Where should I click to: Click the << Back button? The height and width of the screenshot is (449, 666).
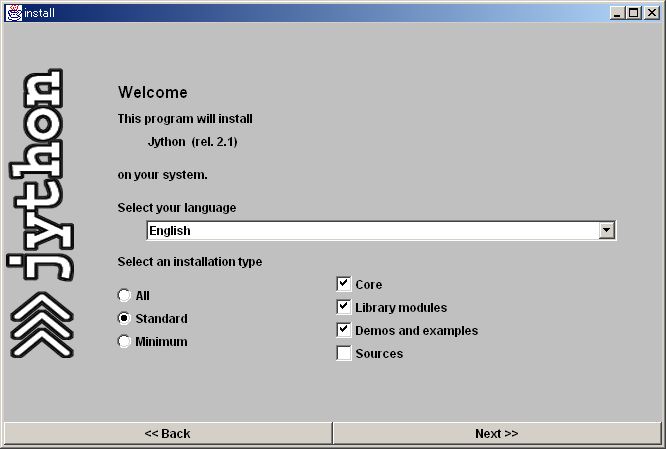point(168,433)
